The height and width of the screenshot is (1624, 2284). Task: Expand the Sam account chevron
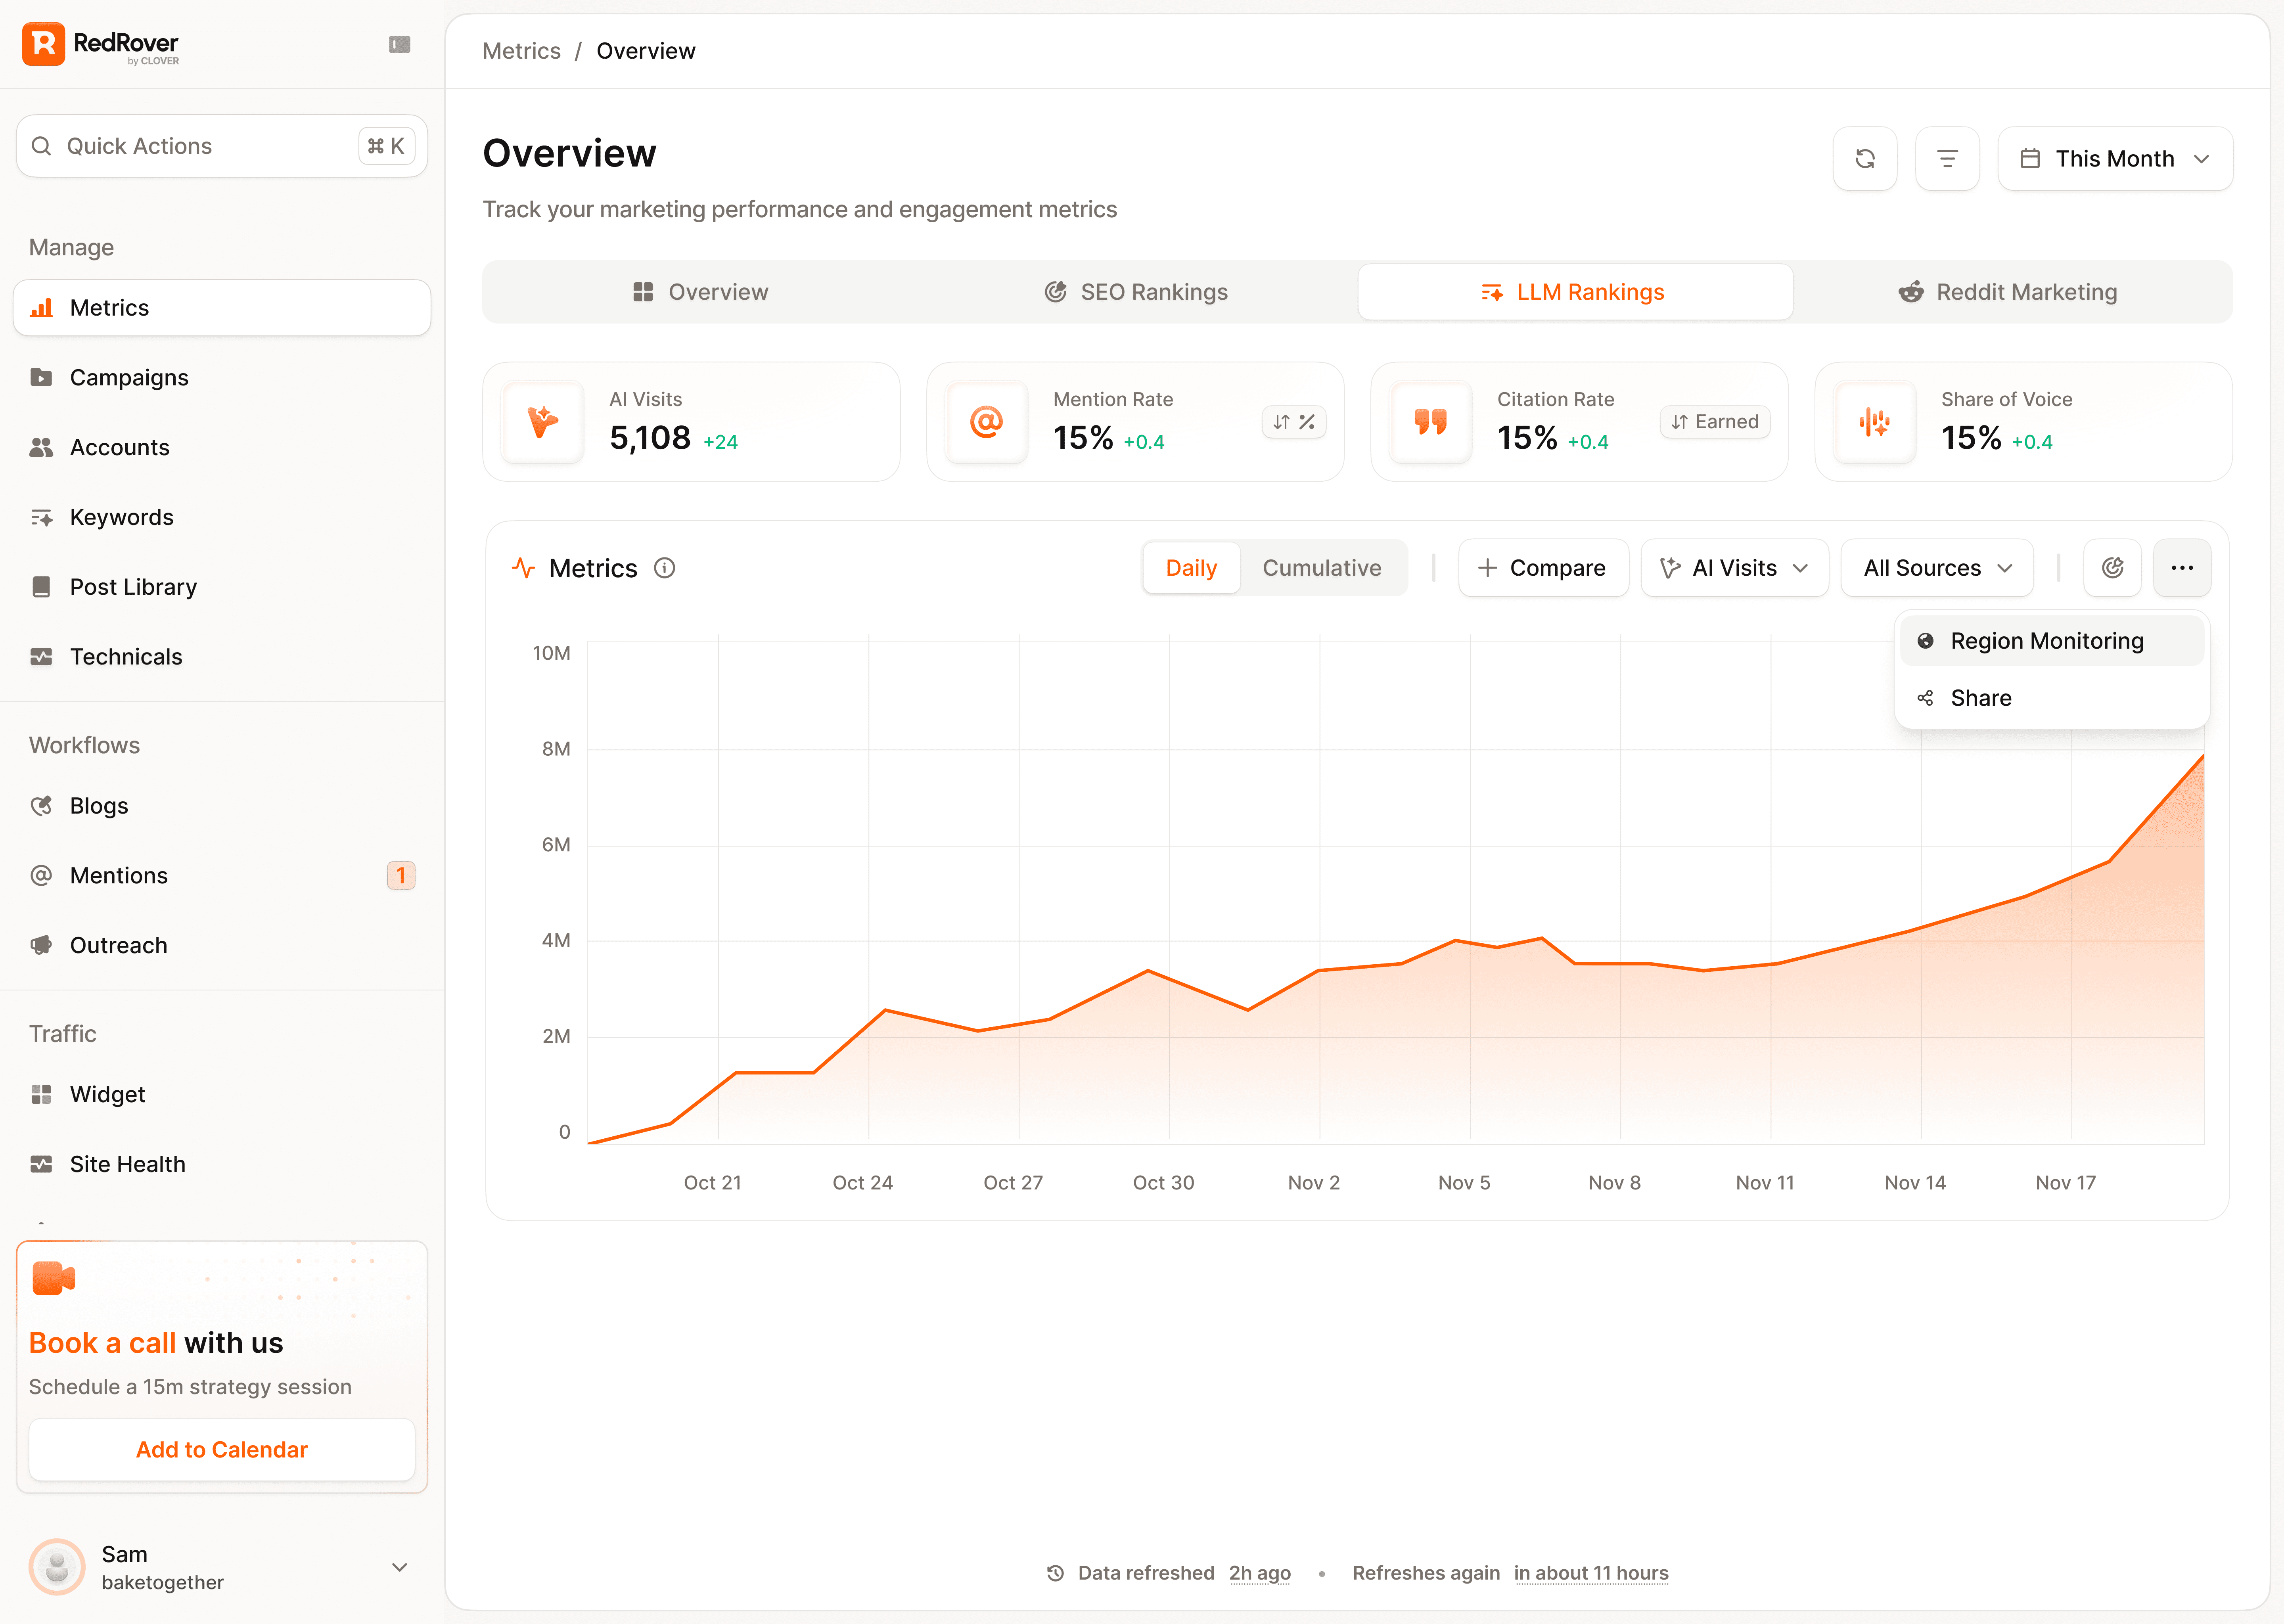pyautogui.click(x=399, y=1567)
